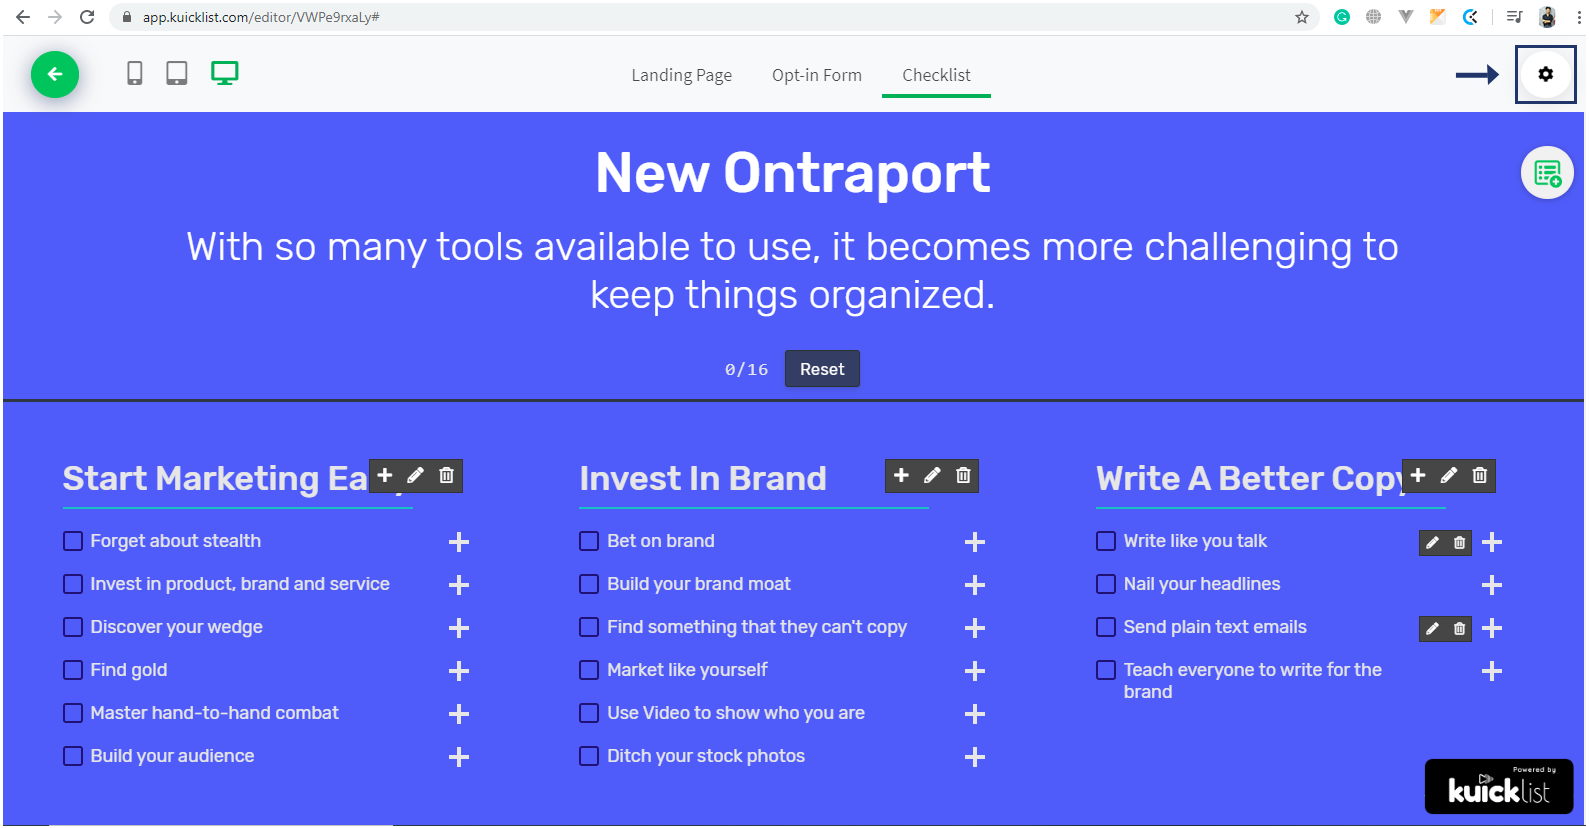Screen dimensions: 1589x828
Task: Delete the Start Marketing section
Action: click(x=447, y=476)
